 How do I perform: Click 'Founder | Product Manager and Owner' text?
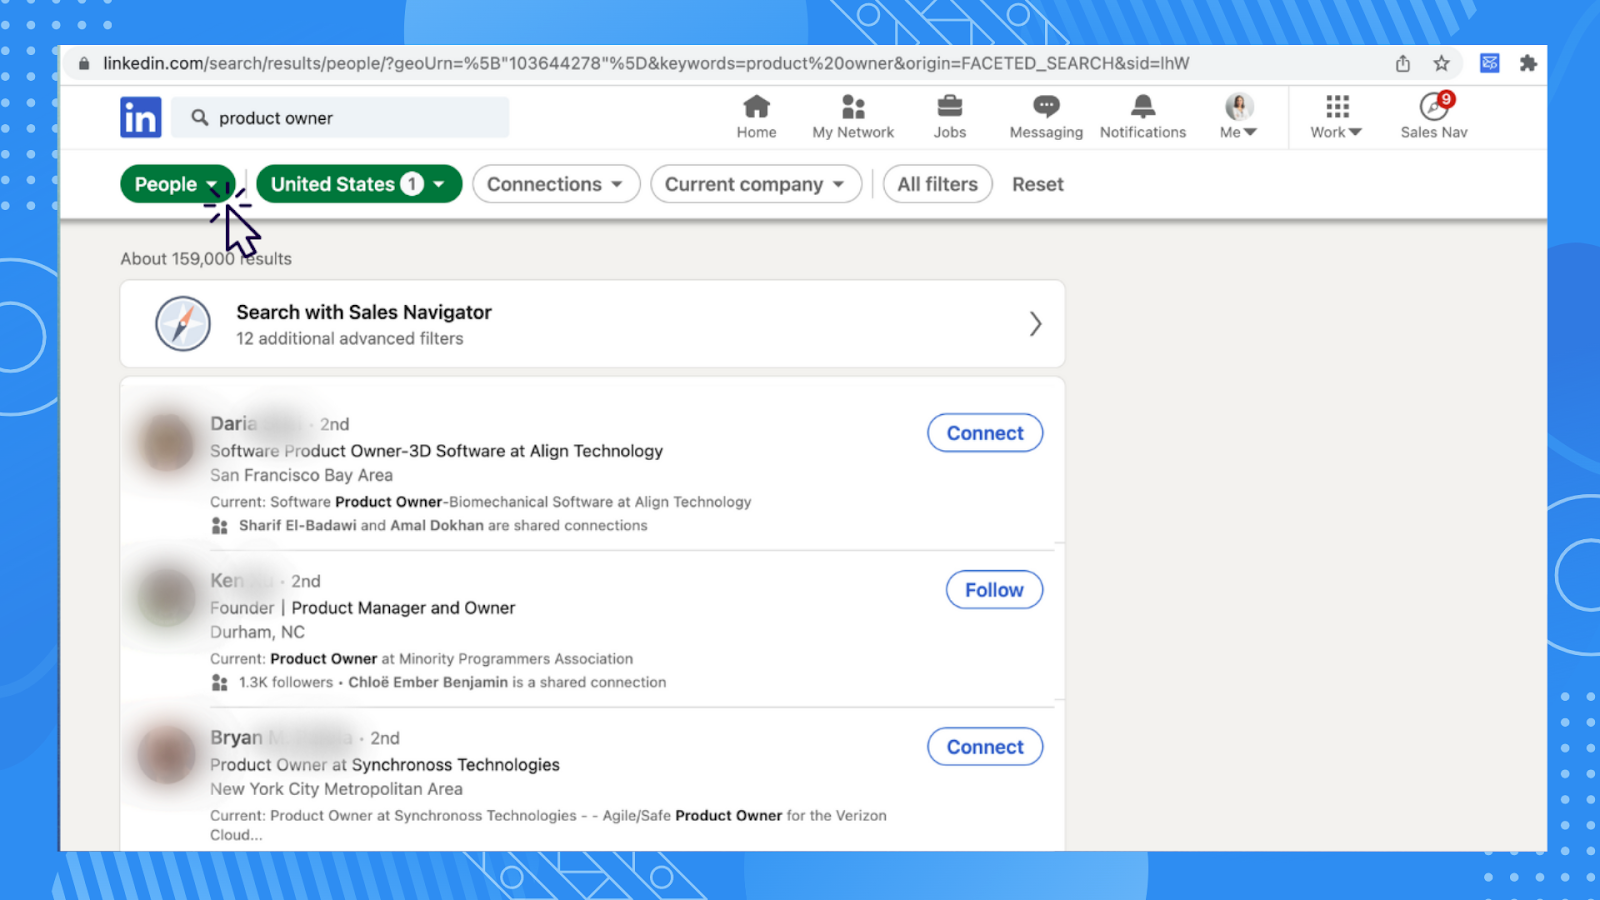pos(363,608)
